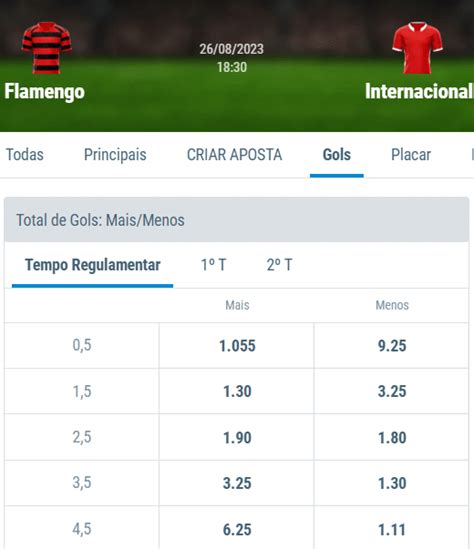Pick Menos 1,5 odds 3.25
The height and width of the screenshot is (549, 474).
[391, 391]
